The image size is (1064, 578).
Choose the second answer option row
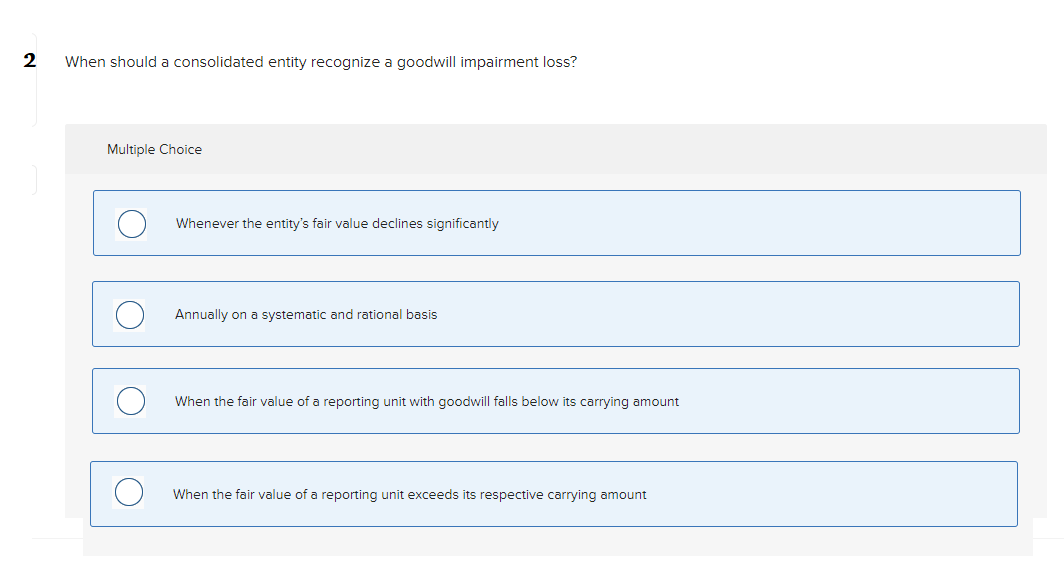click(x=556, y=313)
